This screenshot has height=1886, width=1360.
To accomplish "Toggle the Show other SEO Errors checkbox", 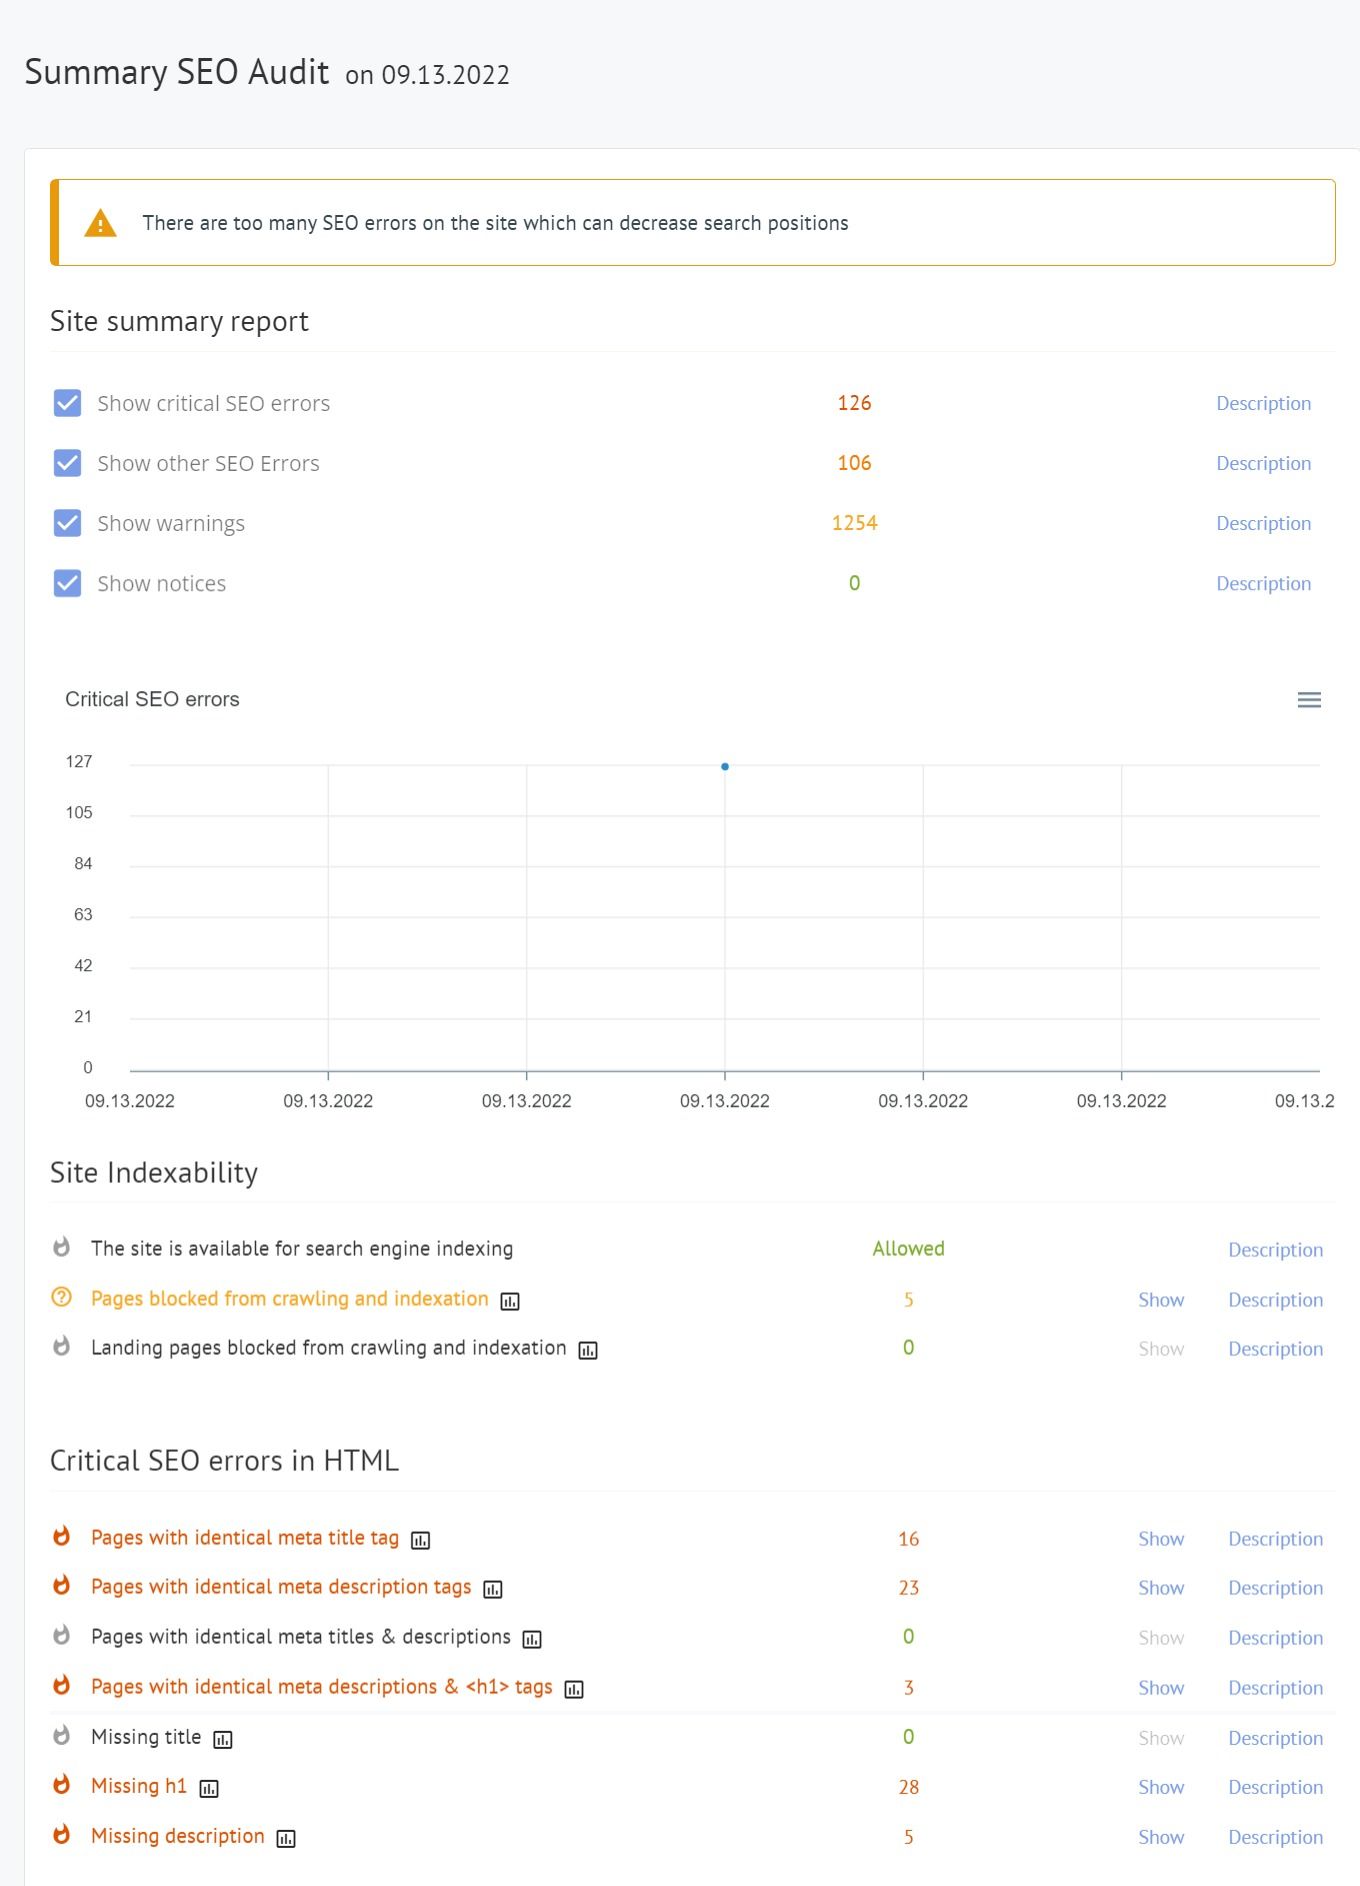I will (67, 463).
